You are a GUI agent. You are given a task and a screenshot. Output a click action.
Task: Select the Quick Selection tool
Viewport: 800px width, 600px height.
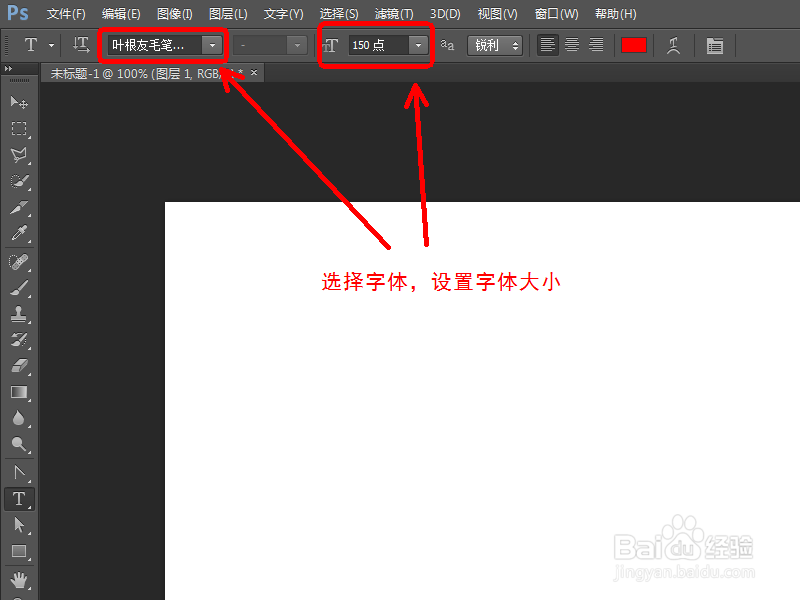19,181
